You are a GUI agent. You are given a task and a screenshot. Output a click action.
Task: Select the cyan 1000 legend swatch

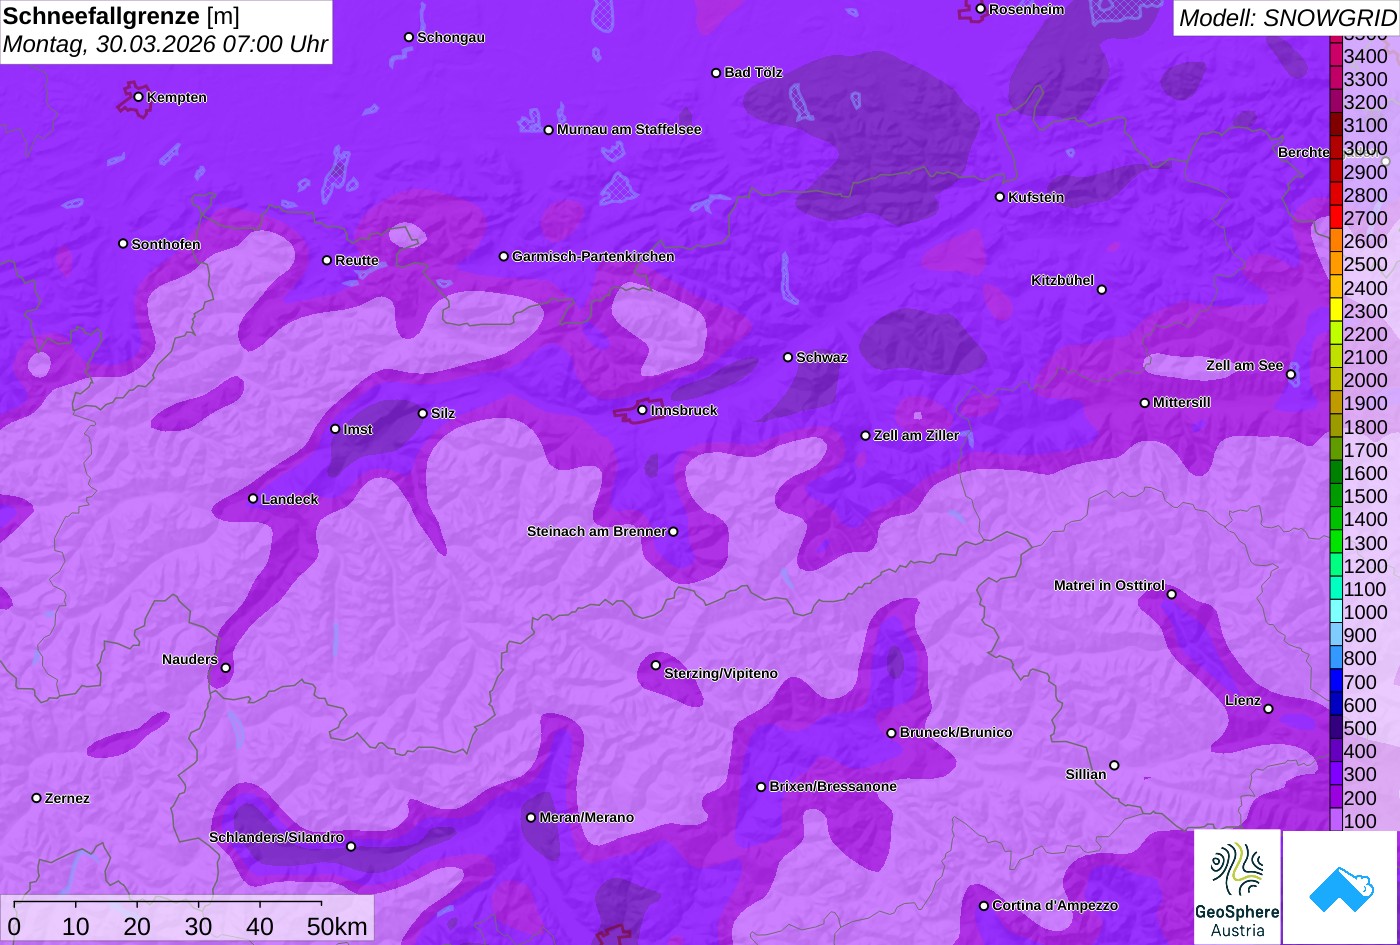(1335, 612)
